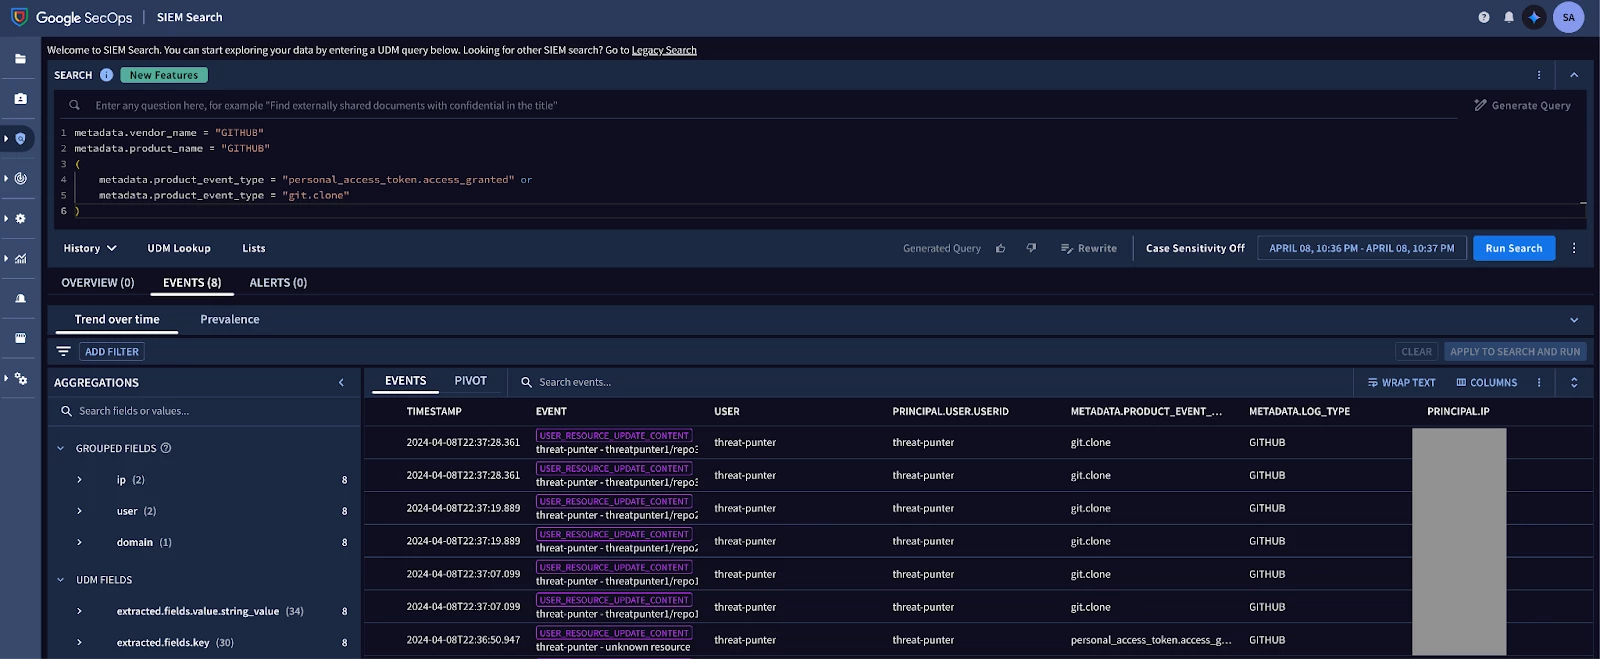Collapse the GROUPED FIELDS section
The width and height of the screenshot is (1600, 659).
click(x=61, y=448)
